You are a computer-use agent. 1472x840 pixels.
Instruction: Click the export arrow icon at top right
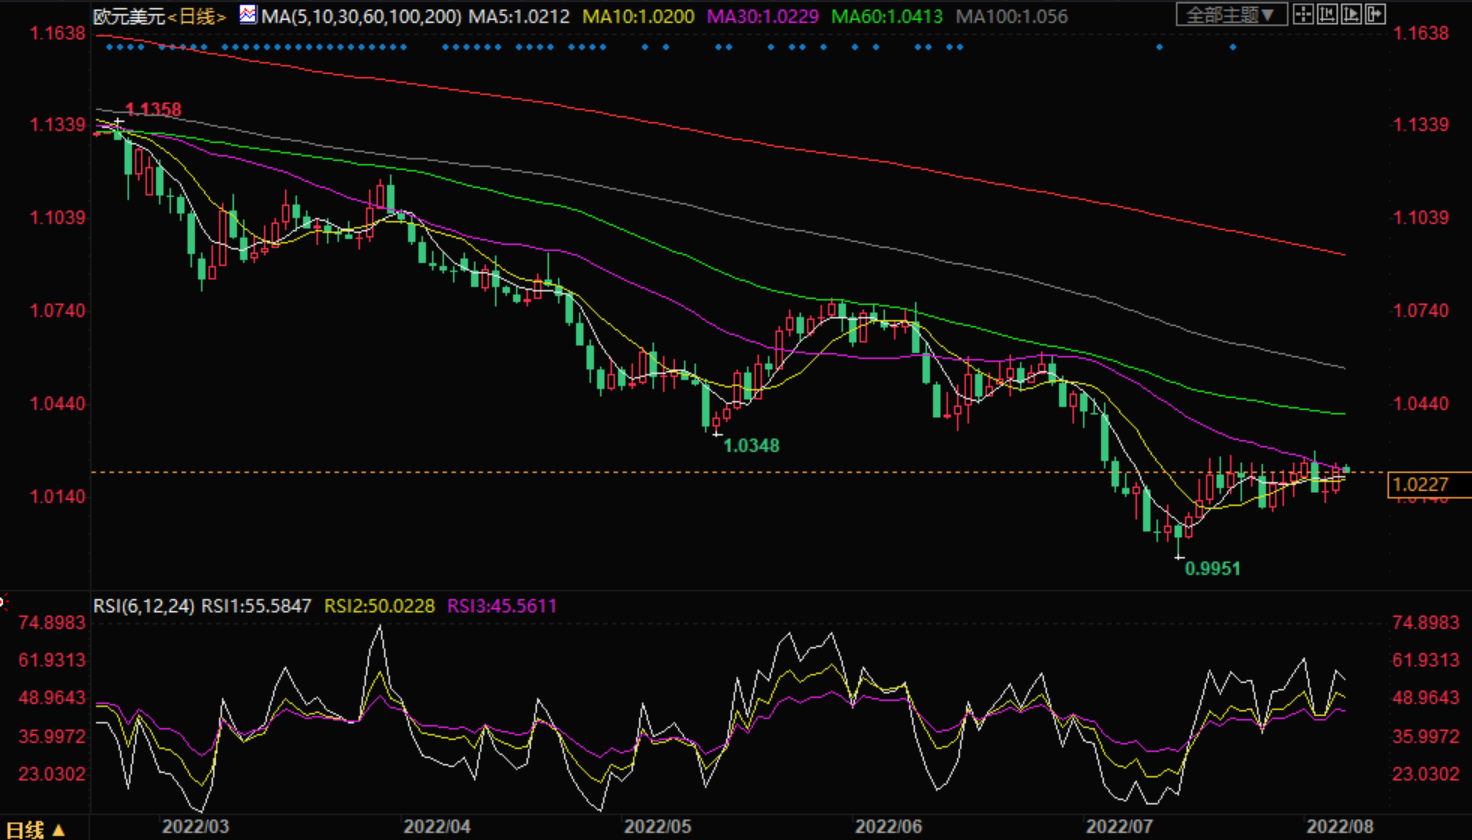click(1375, 14)
